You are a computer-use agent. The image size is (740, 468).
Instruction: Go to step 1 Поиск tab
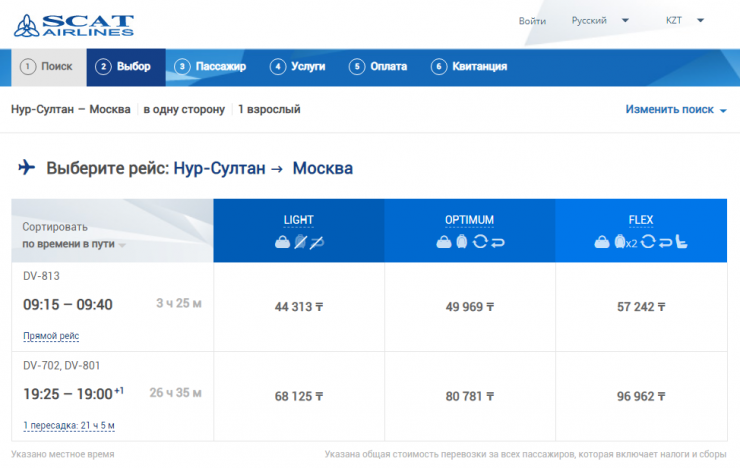(x=47, y=67)
